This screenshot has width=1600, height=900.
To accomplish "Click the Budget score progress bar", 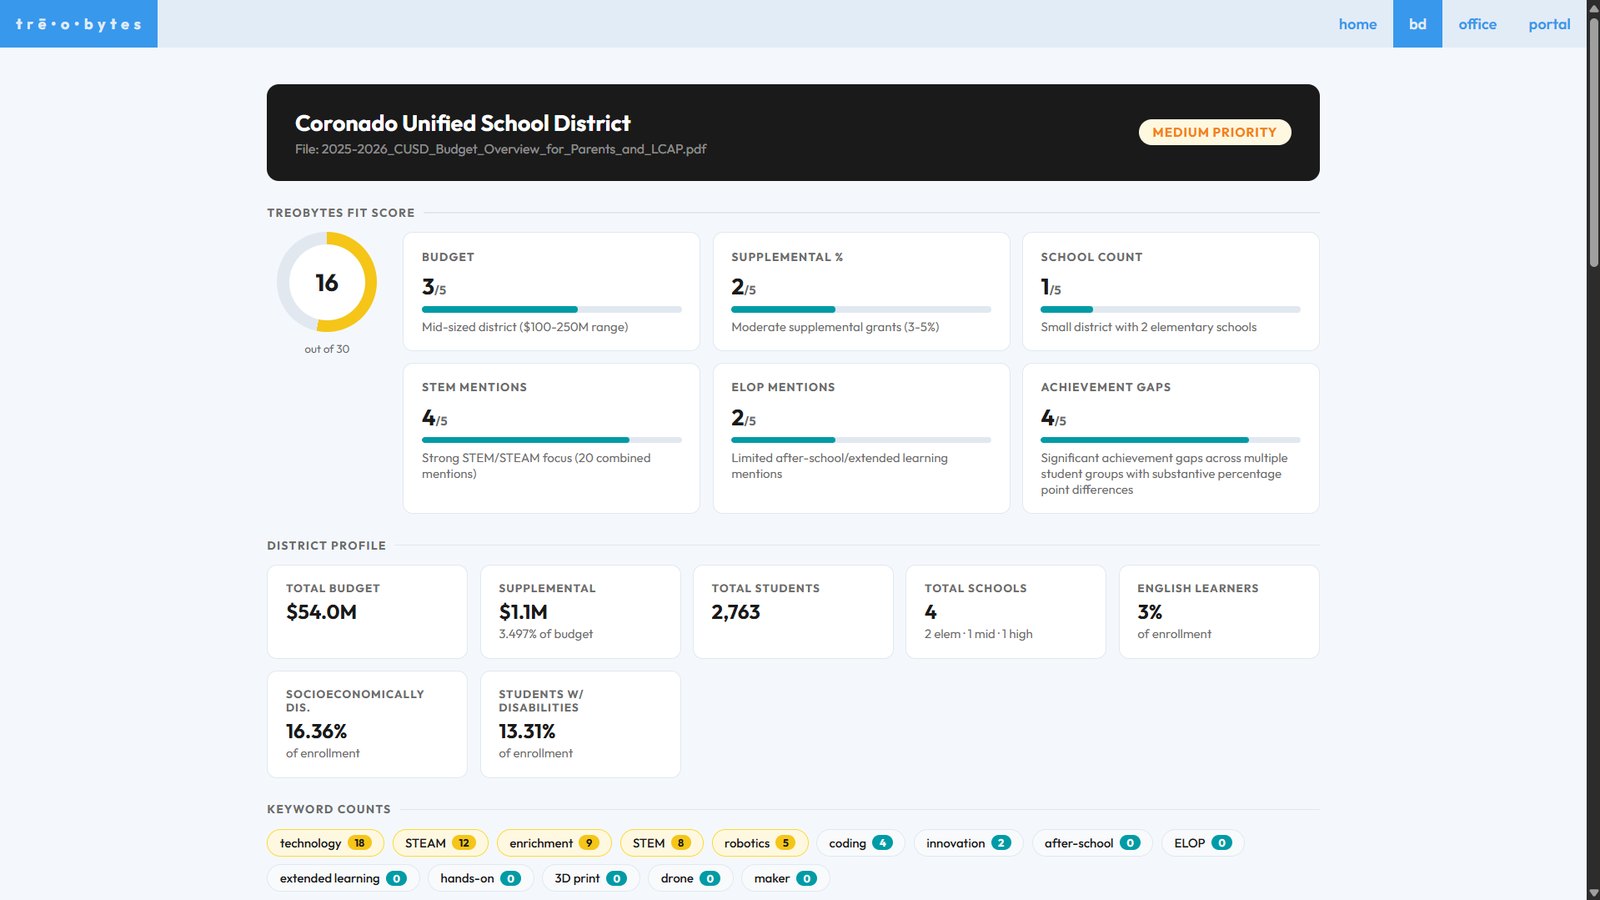I will tap(551, 309).
